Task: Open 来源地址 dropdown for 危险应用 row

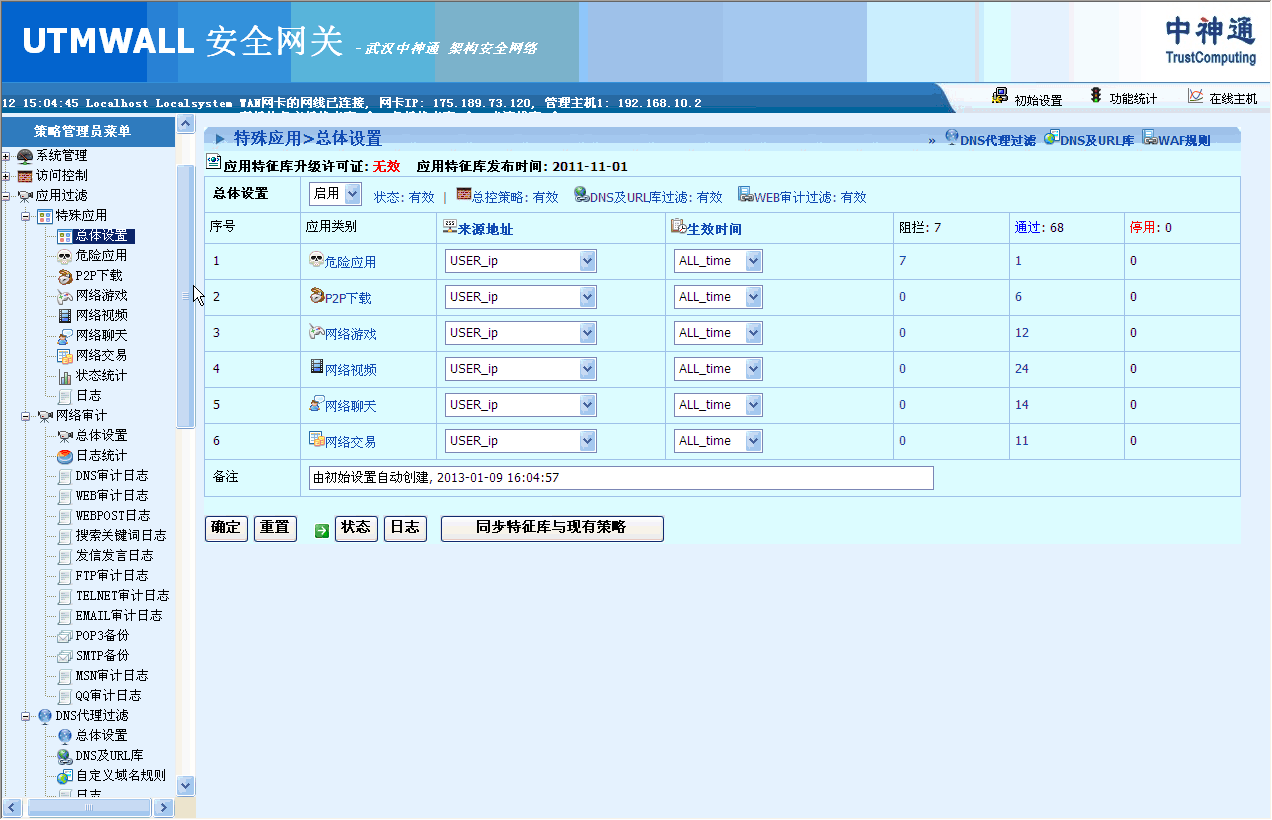Action: (587, 261)
